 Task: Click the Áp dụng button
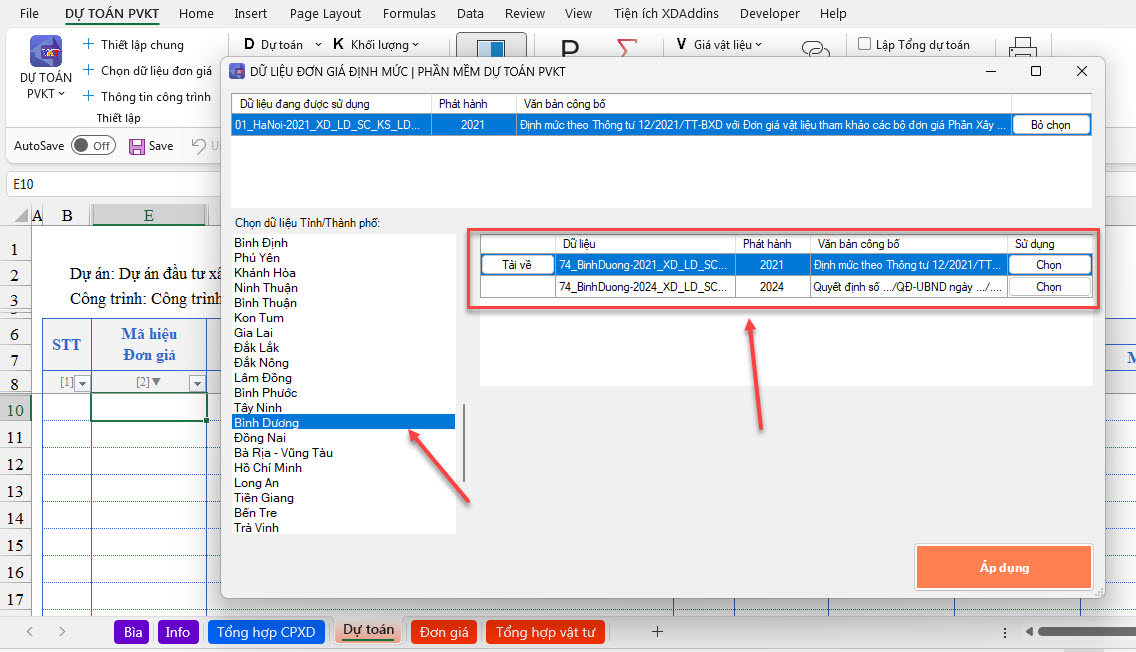click(1003, 568)
